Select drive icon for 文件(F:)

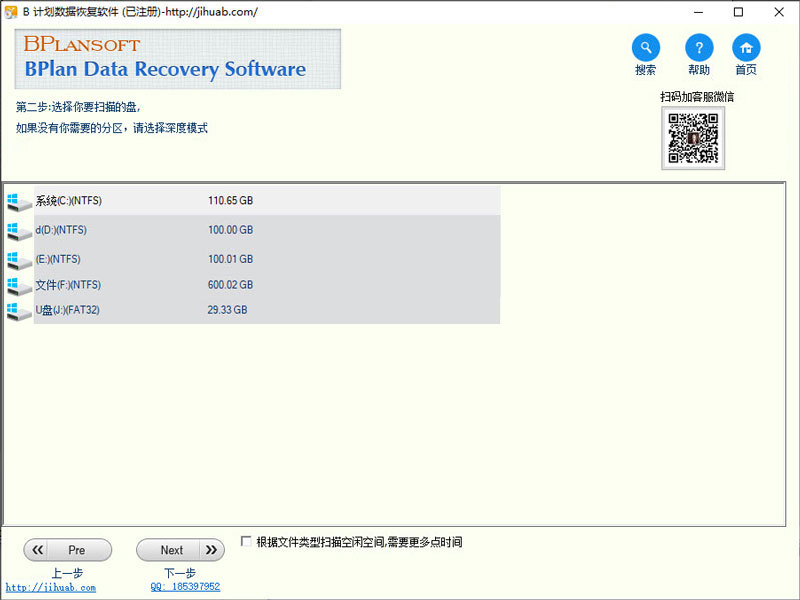(x=19, y=286)
